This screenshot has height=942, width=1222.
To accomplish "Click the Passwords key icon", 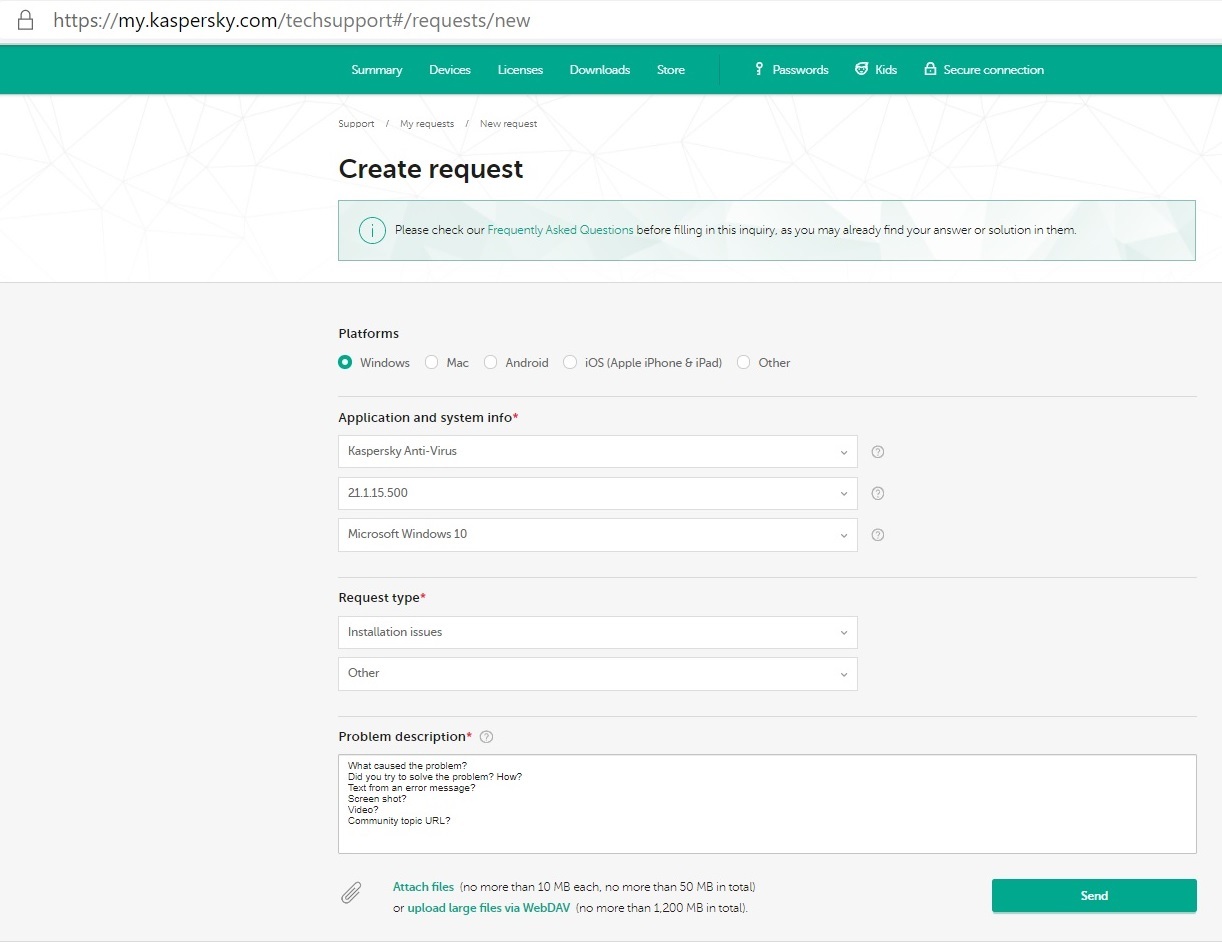I will click(759, 69).
